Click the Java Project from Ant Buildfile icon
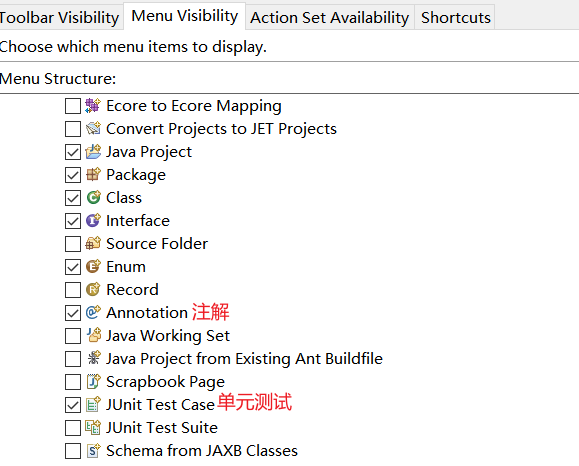Image resolution: width=579 pixels, height=466 pixels. (93, 358)
